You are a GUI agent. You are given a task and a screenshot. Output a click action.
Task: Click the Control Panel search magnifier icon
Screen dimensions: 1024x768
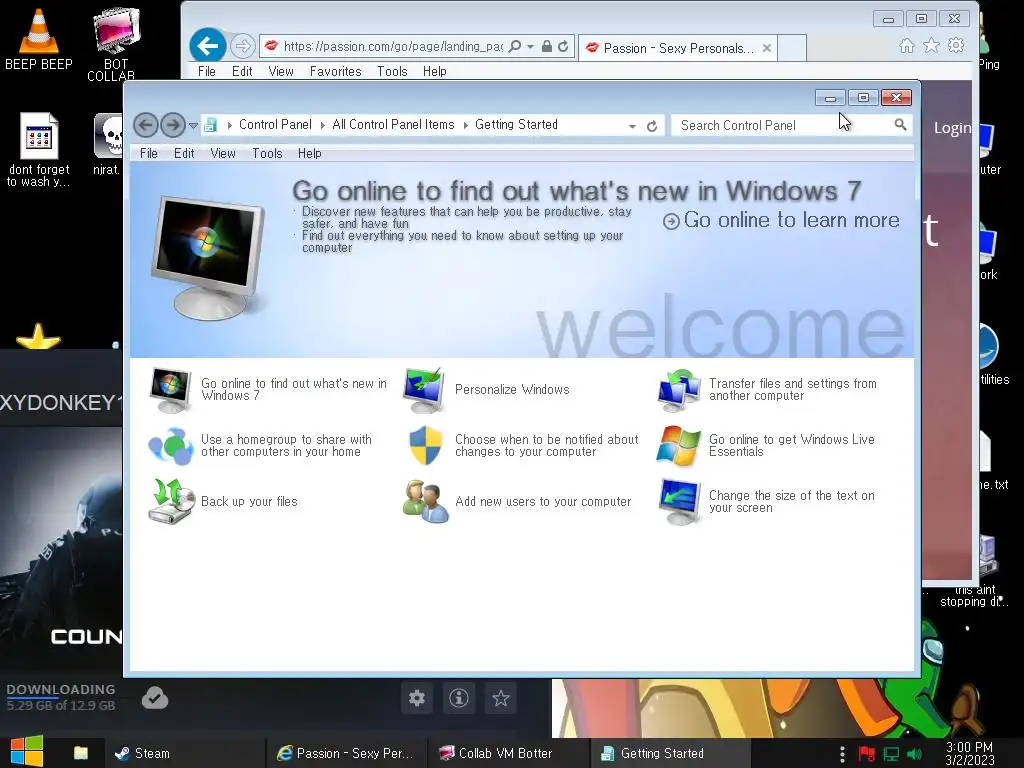[x=901, y=124]
